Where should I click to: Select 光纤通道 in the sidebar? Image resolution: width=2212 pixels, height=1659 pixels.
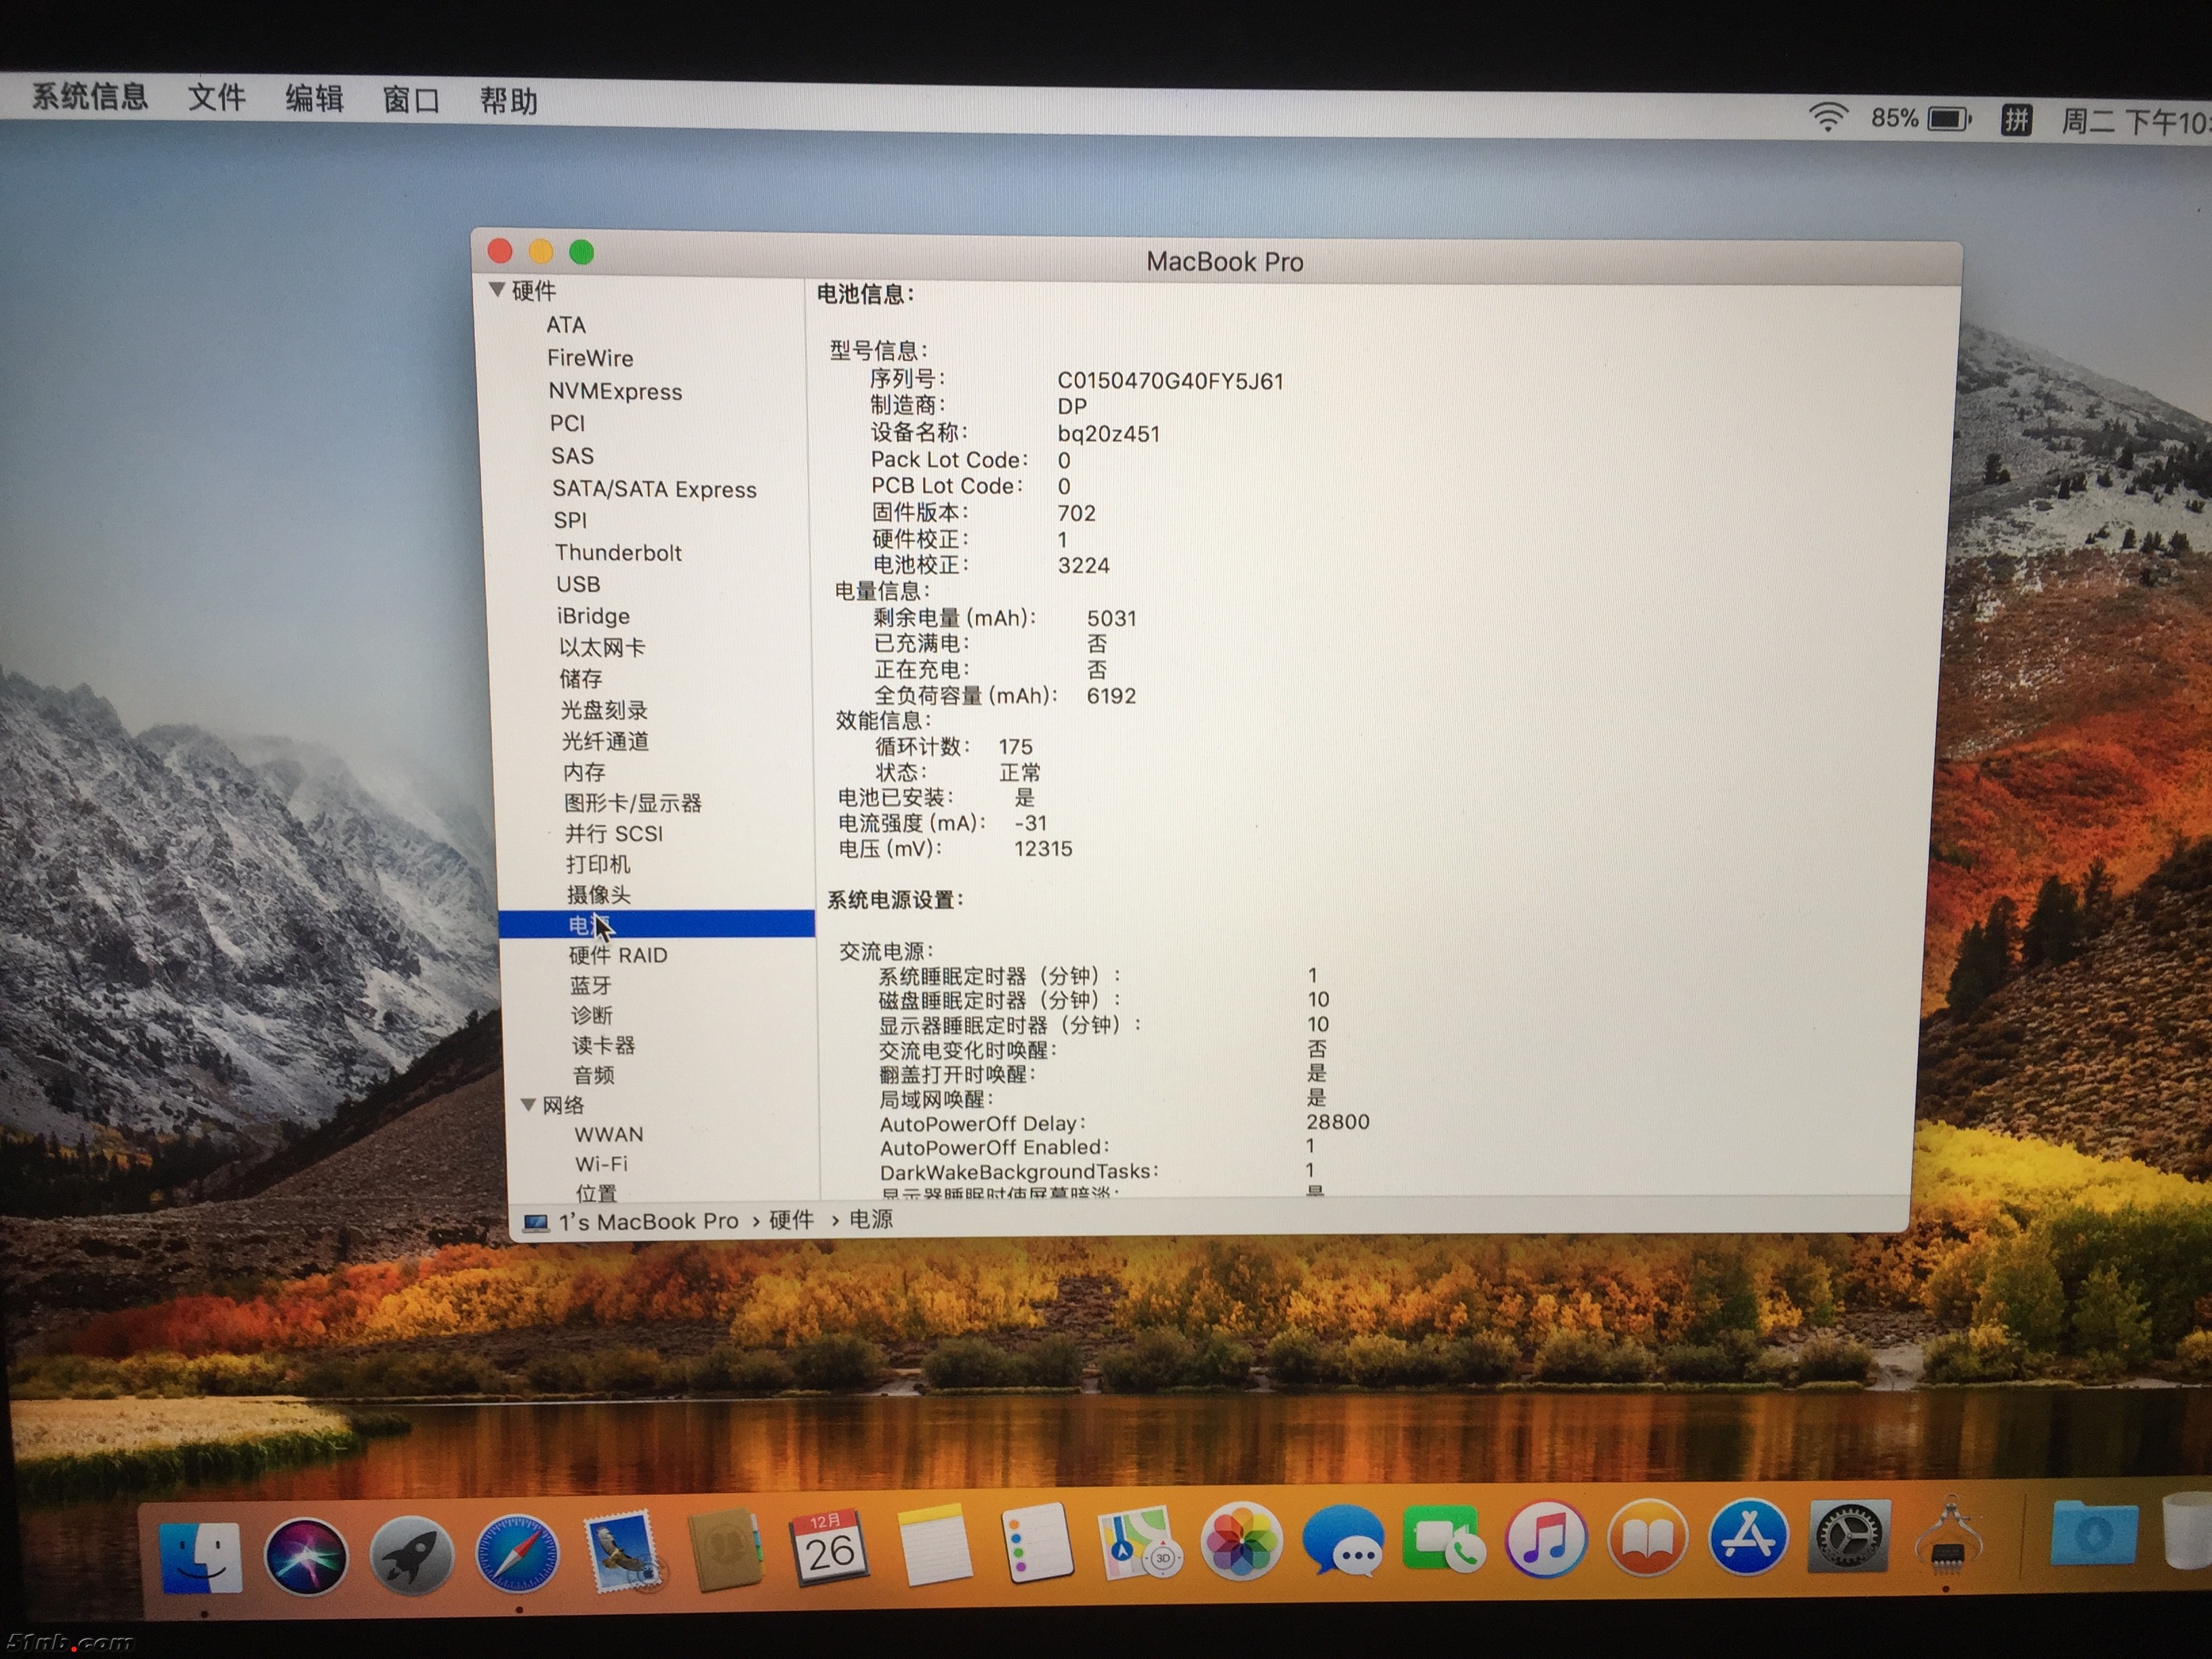605,741
